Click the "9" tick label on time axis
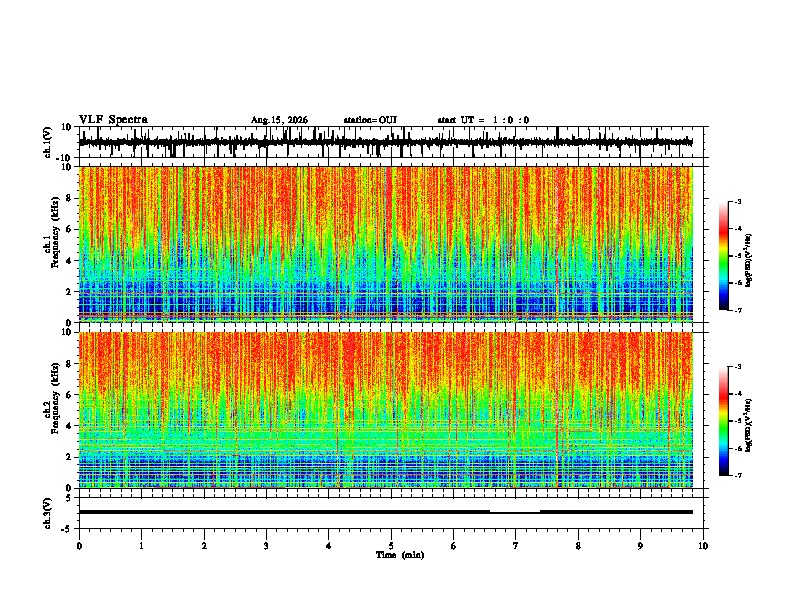Image resolution: width=792 pixels, height=612 pixels. click(640, 546)
